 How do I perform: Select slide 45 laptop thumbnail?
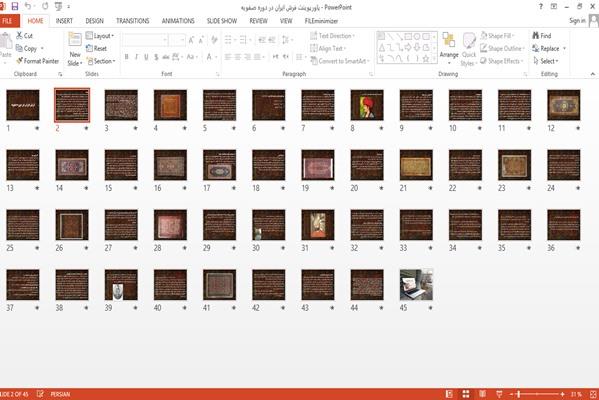click(x=416, y=285)
